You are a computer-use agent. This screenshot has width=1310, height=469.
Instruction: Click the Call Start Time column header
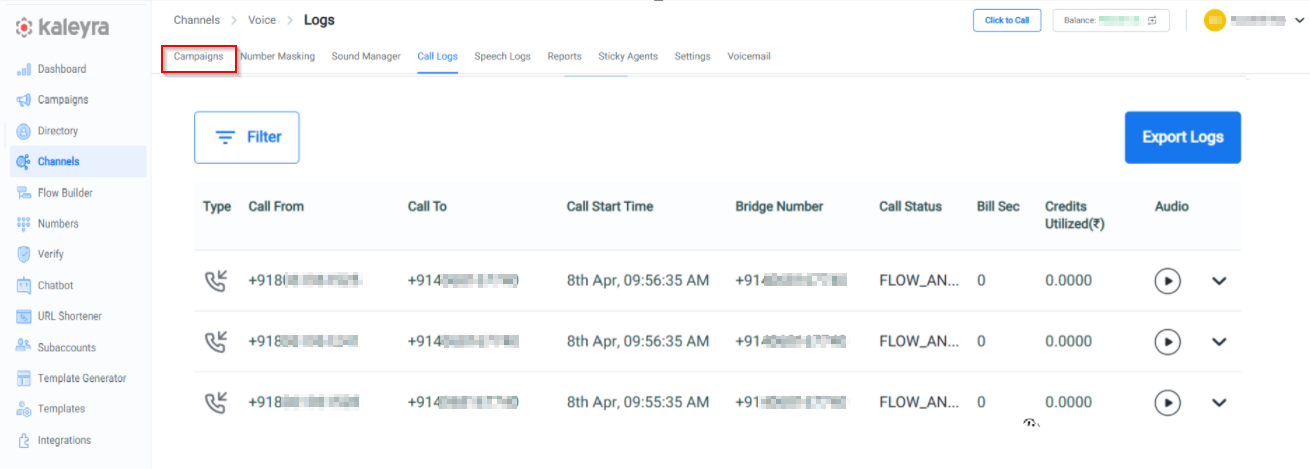(x=609, y=207)
